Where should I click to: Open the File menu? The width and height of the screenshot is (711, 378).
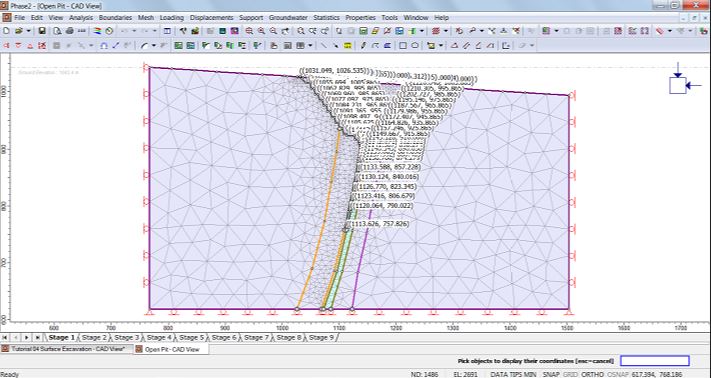coord(19,18)
